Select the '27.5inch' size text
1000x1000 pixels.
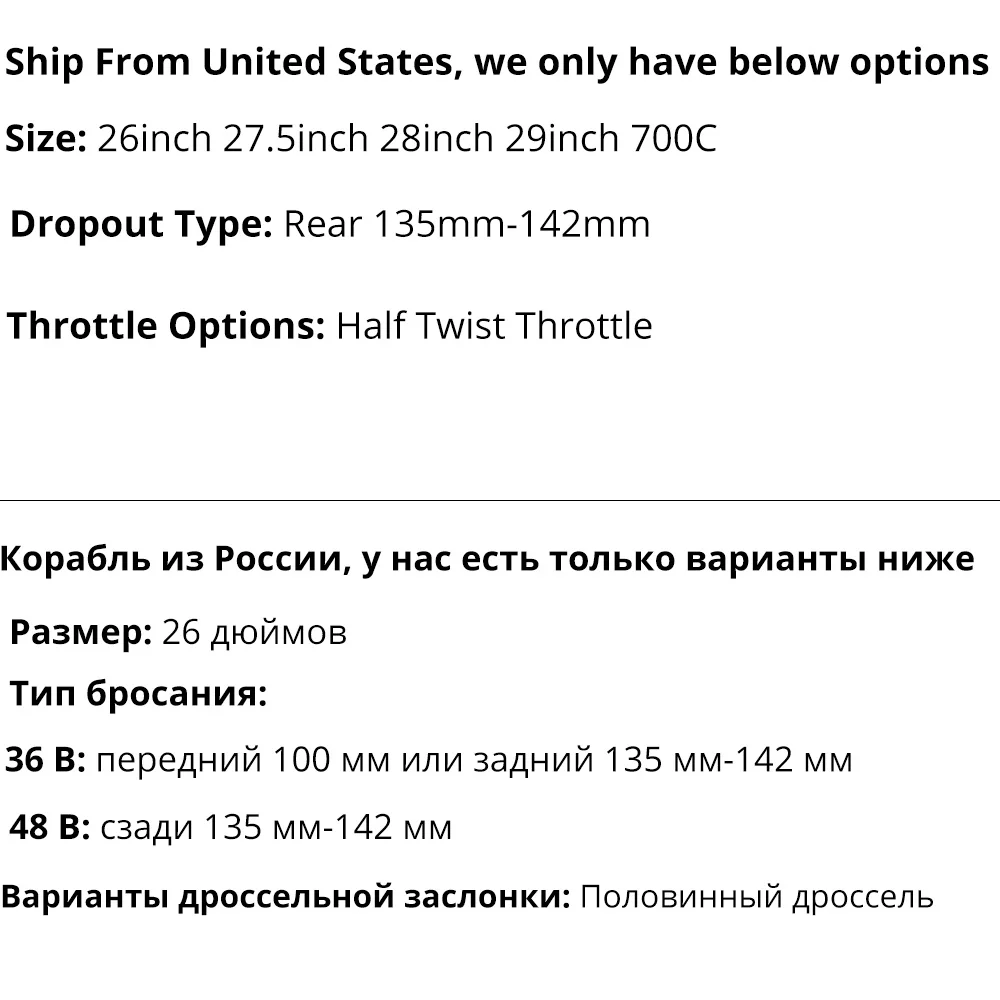point(295,138)
